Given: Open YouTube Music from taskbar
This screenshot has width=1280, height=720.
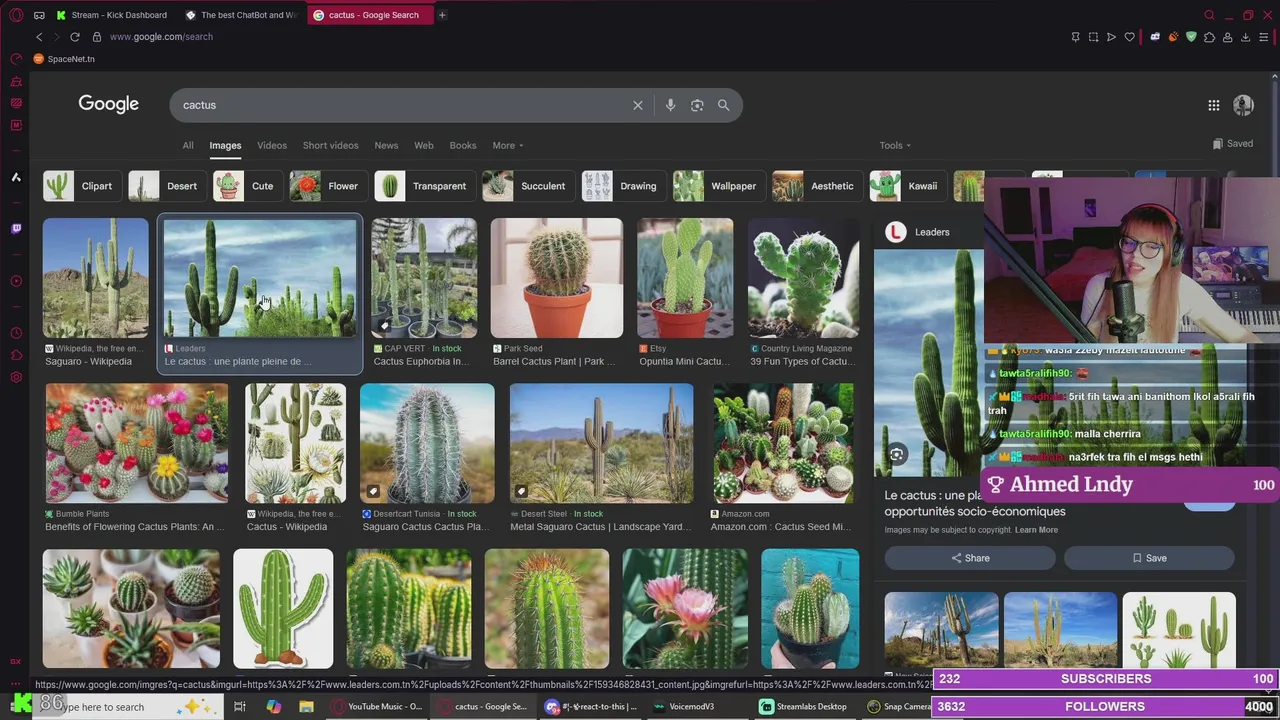Looking at the screenshot, I should click(378, 706).
